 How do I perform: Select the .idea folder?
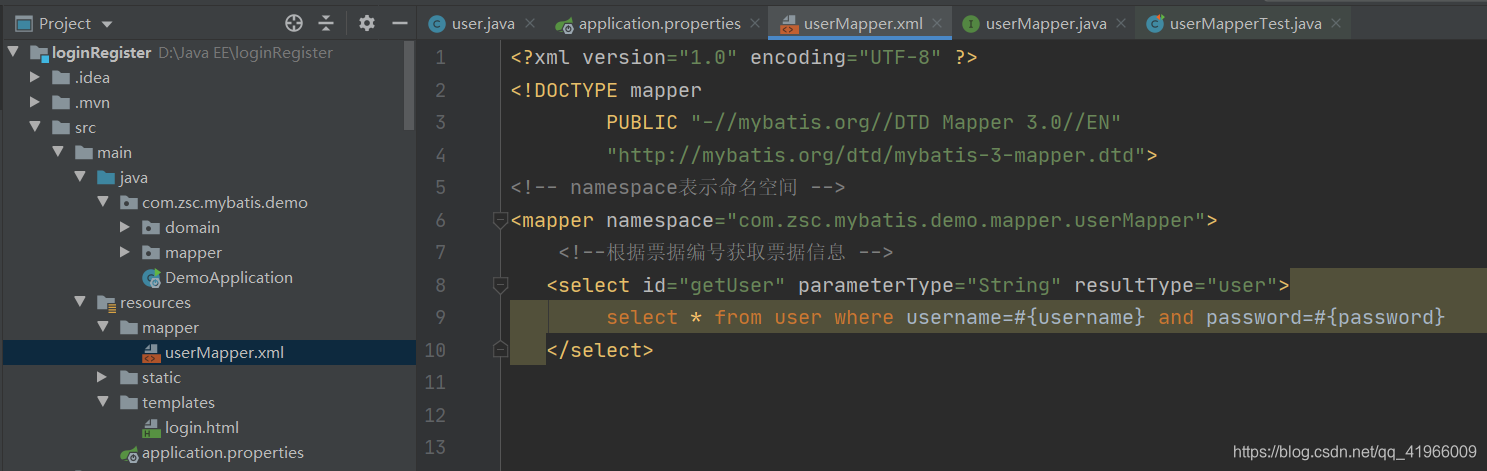[x=92, y=78]
